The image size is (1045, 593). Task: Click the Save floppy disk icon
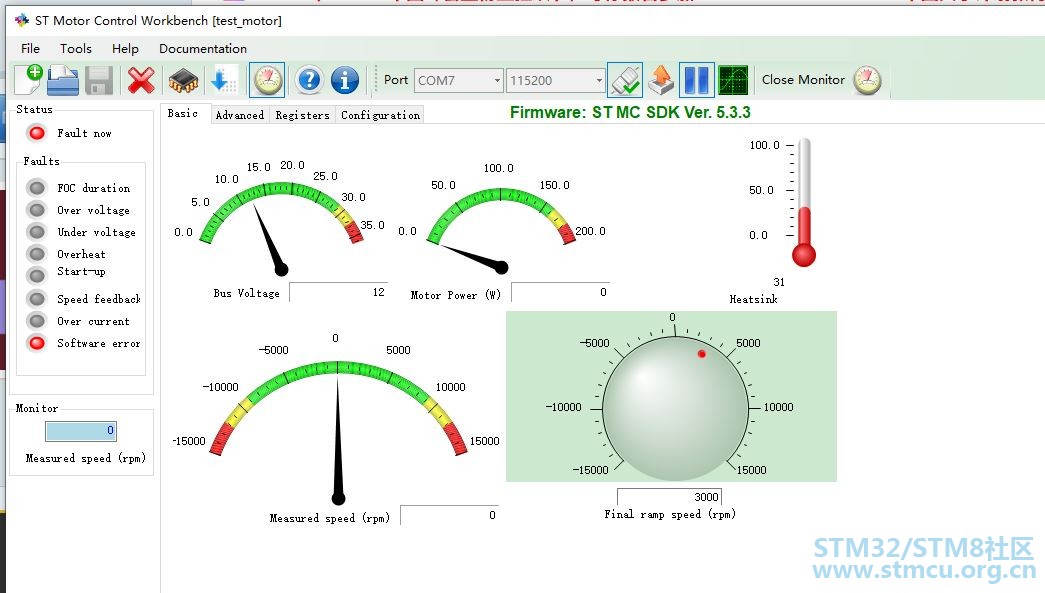click(x=99, y=81)
